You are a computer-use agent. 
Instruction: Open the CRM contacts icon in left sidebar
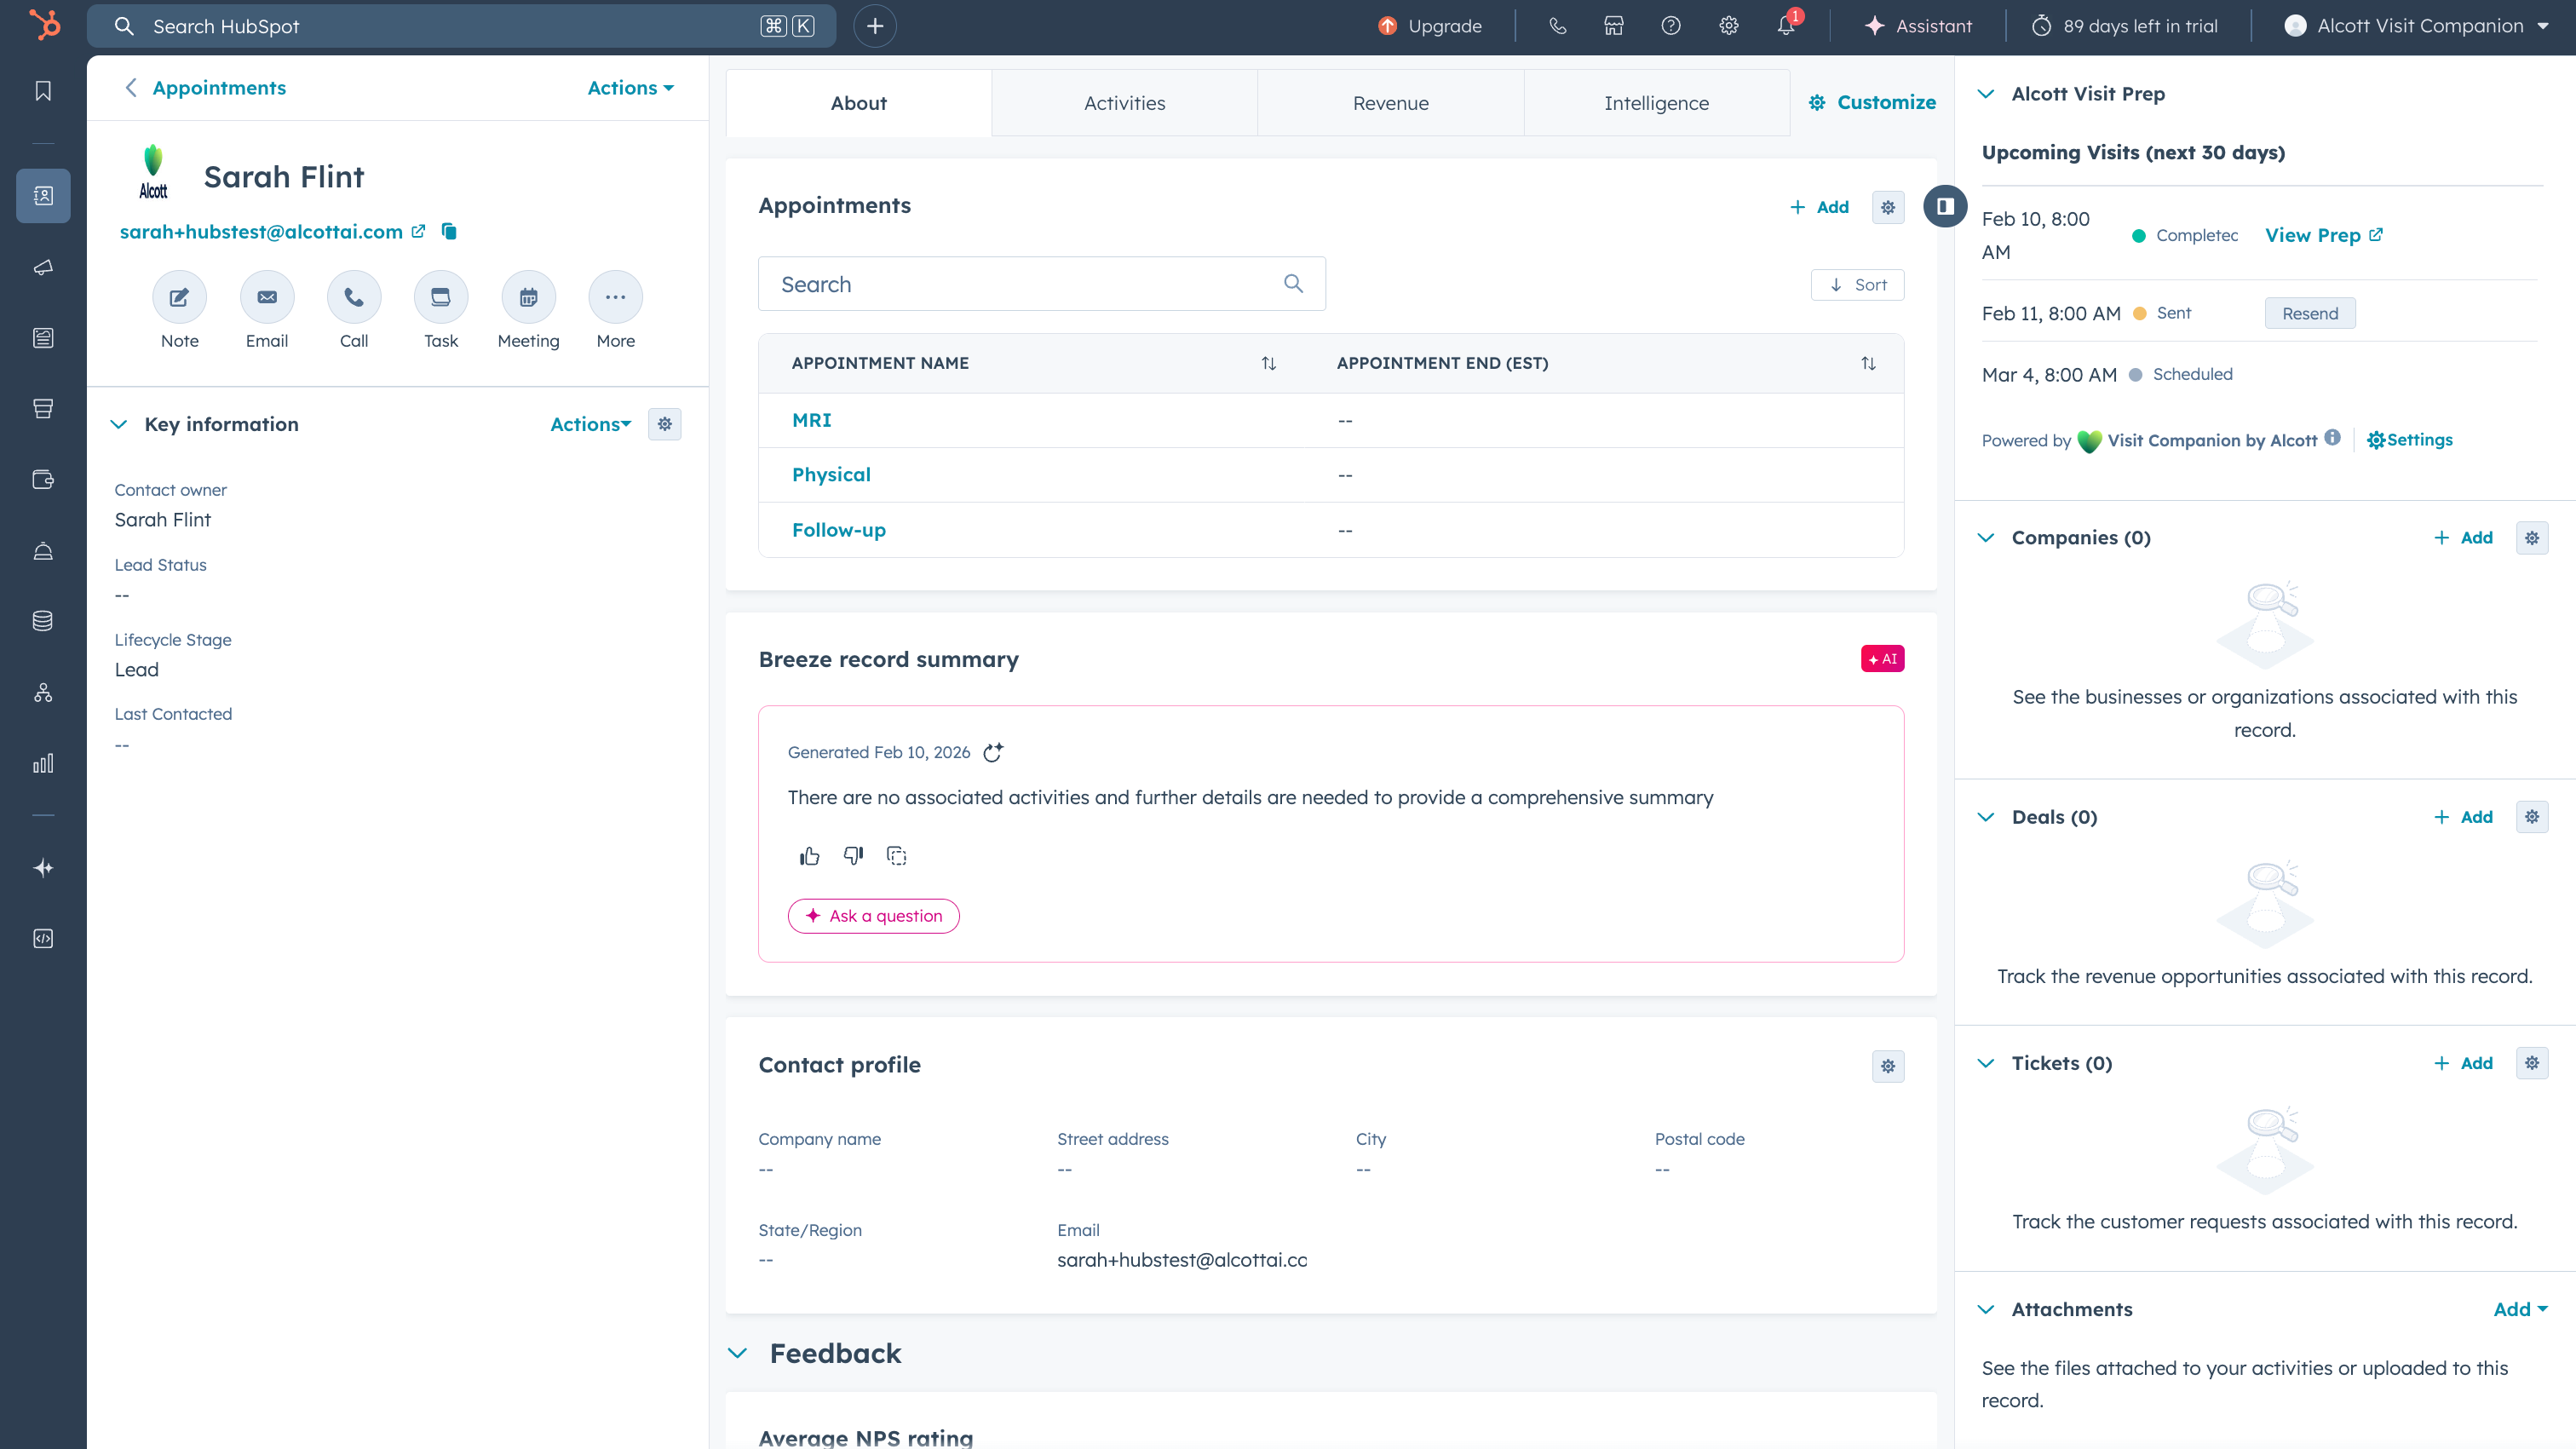(43, 196)
